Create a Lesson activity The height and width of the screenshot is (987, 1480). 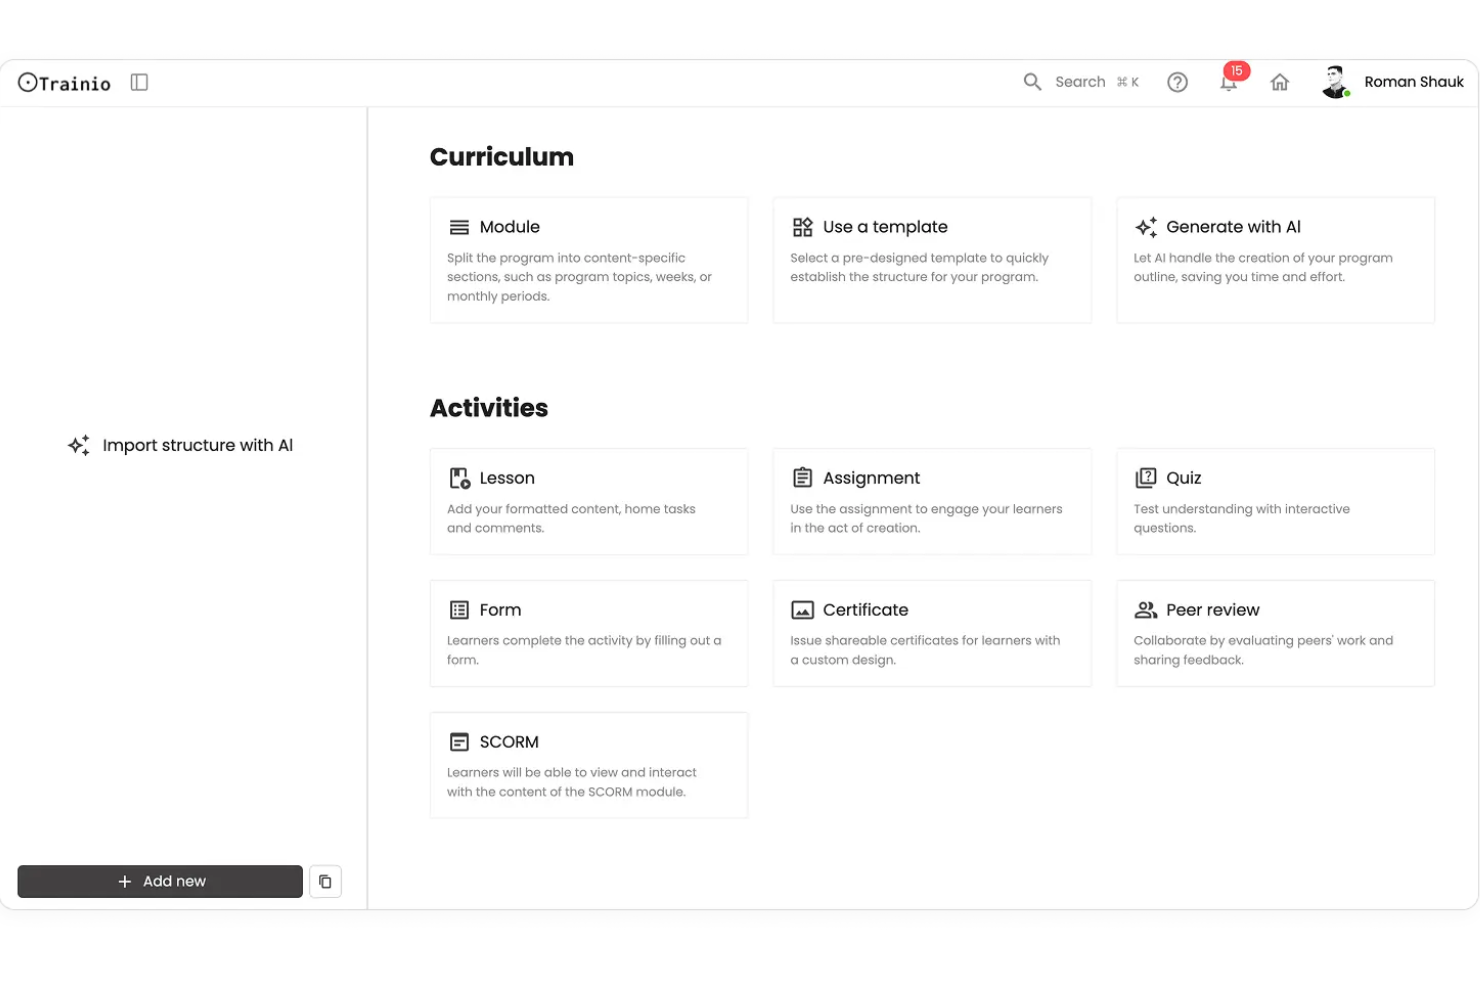[589, 501]
